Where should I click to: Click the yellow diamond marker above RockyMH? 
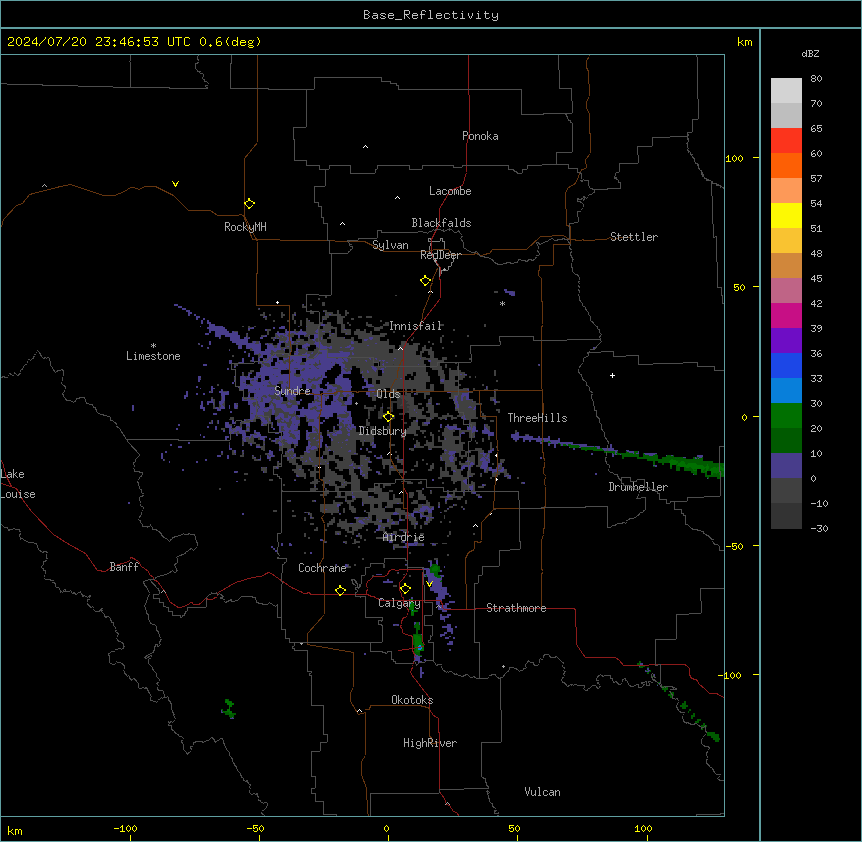(x=250, y=204)
